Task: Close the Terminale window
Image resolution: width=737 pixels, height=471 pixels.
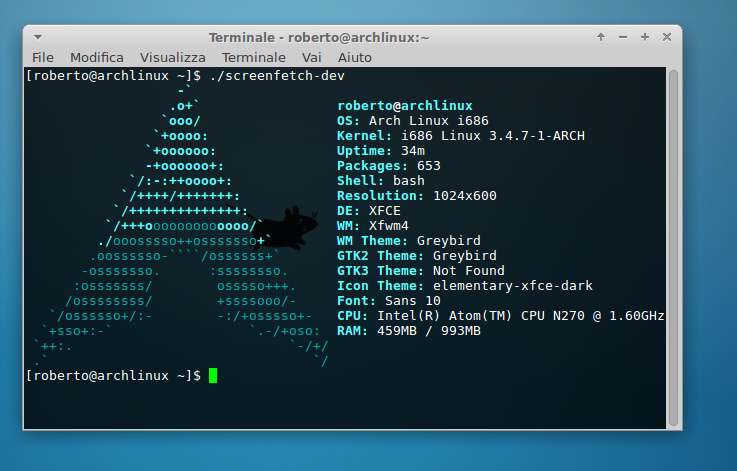Action: (666, 37)
